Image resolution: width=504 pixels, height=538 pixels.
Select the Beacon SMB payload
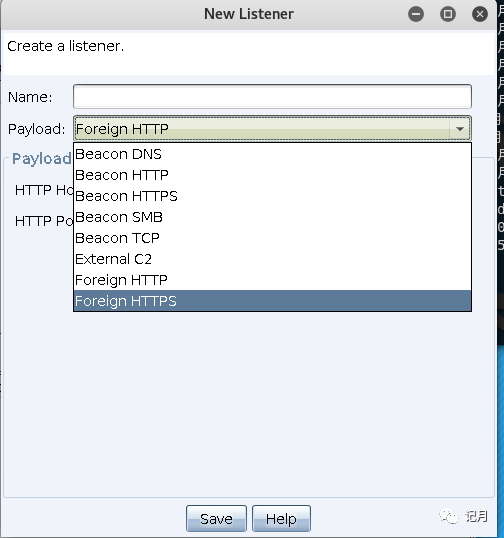(272, 217)
